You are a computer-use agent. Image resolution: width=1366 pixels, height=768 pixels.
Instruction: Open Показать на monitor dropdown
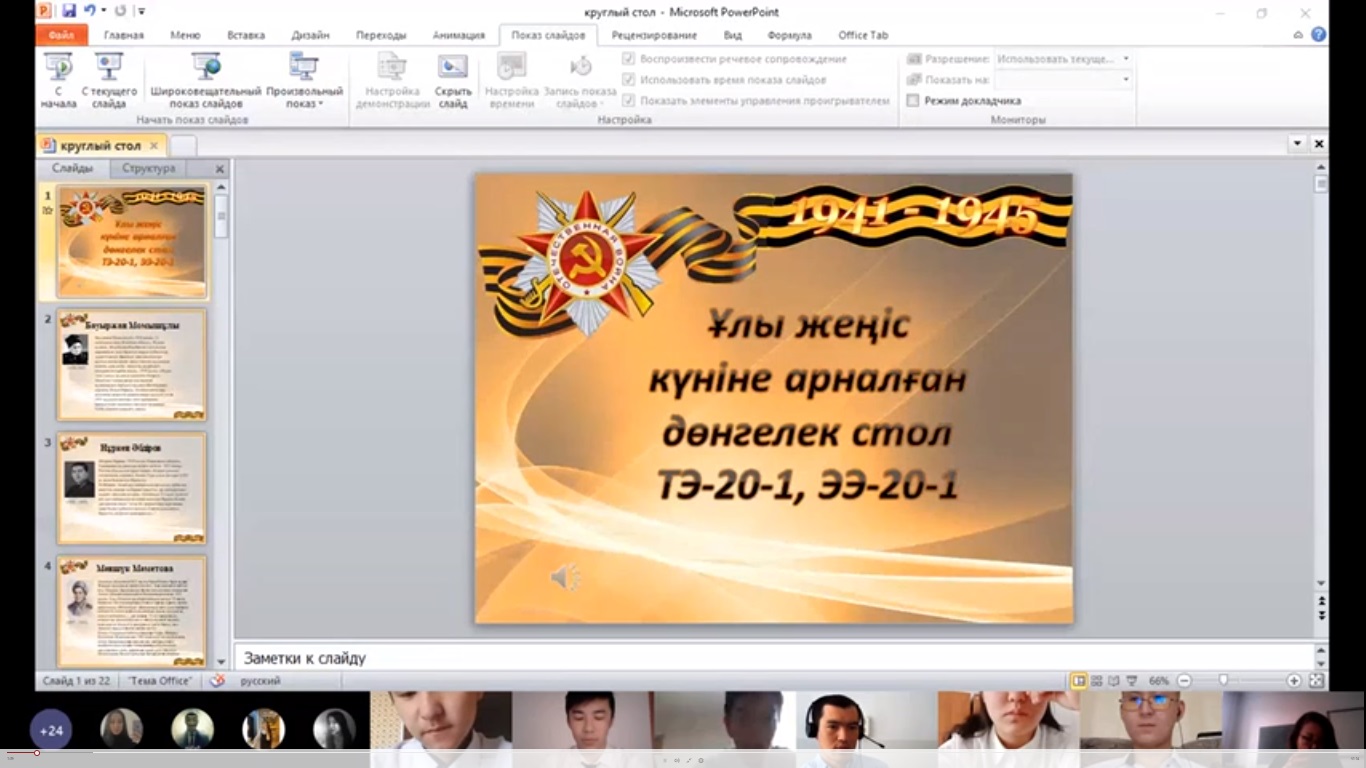[x=1126, y=80]
